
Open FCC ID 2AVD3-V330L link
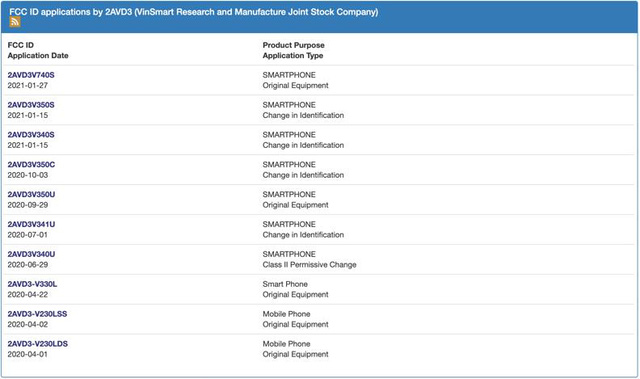click(x=32, y=284)
